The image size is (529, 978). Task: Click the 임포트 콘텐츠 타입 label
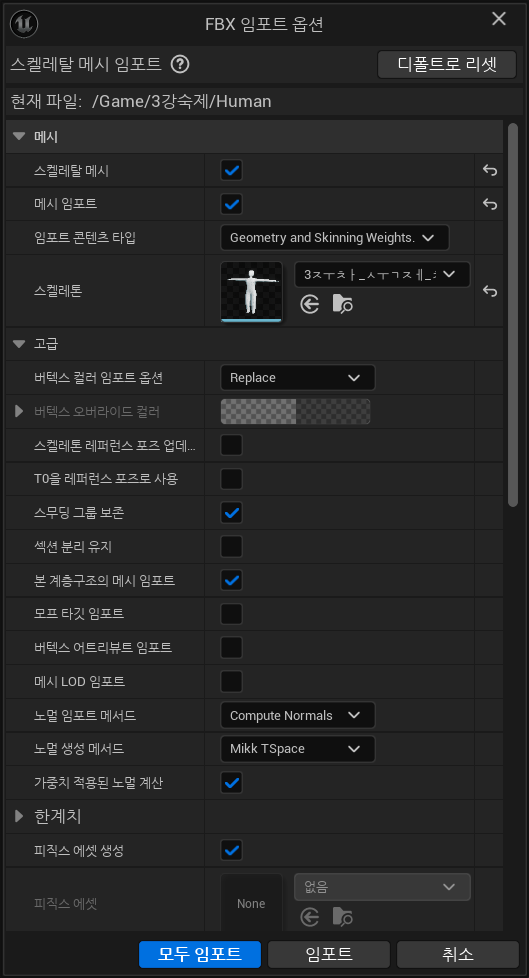pyautogui.click(x=85, y=238)
